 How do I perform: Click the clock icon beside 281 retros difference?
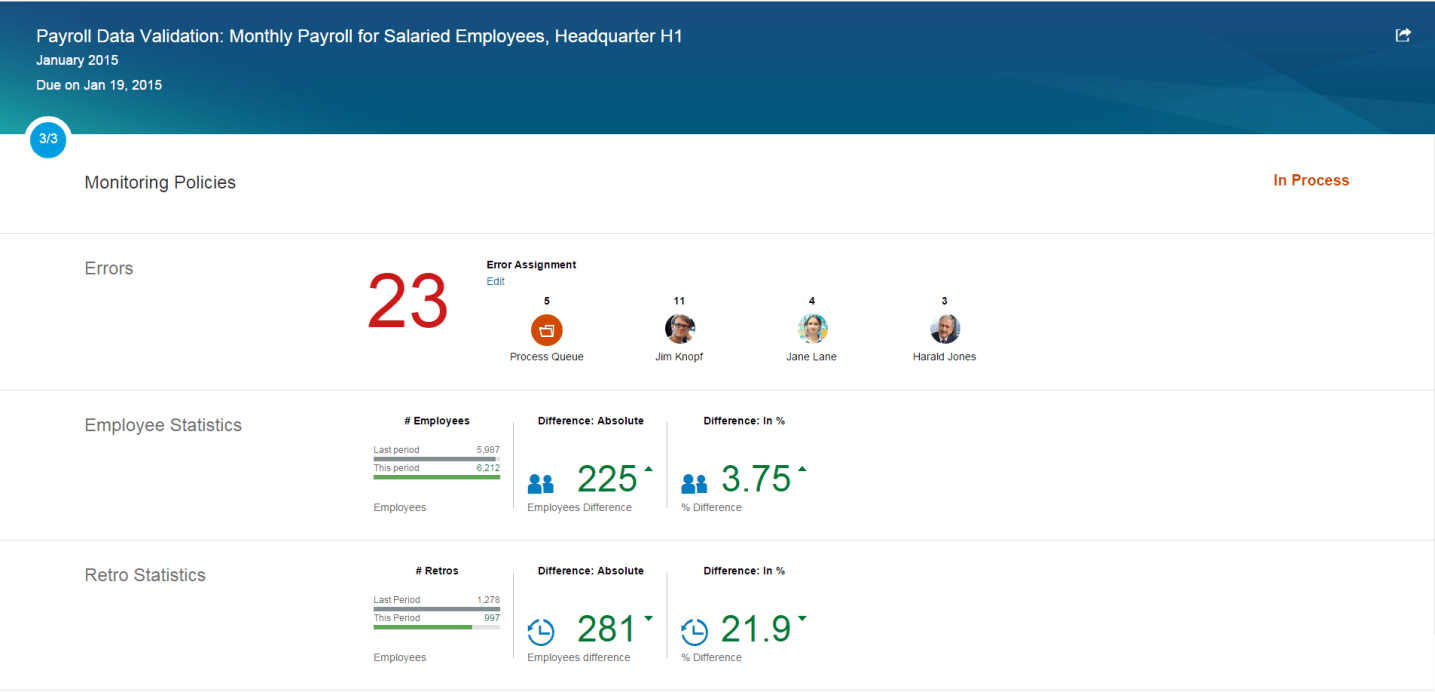(541, 632)
